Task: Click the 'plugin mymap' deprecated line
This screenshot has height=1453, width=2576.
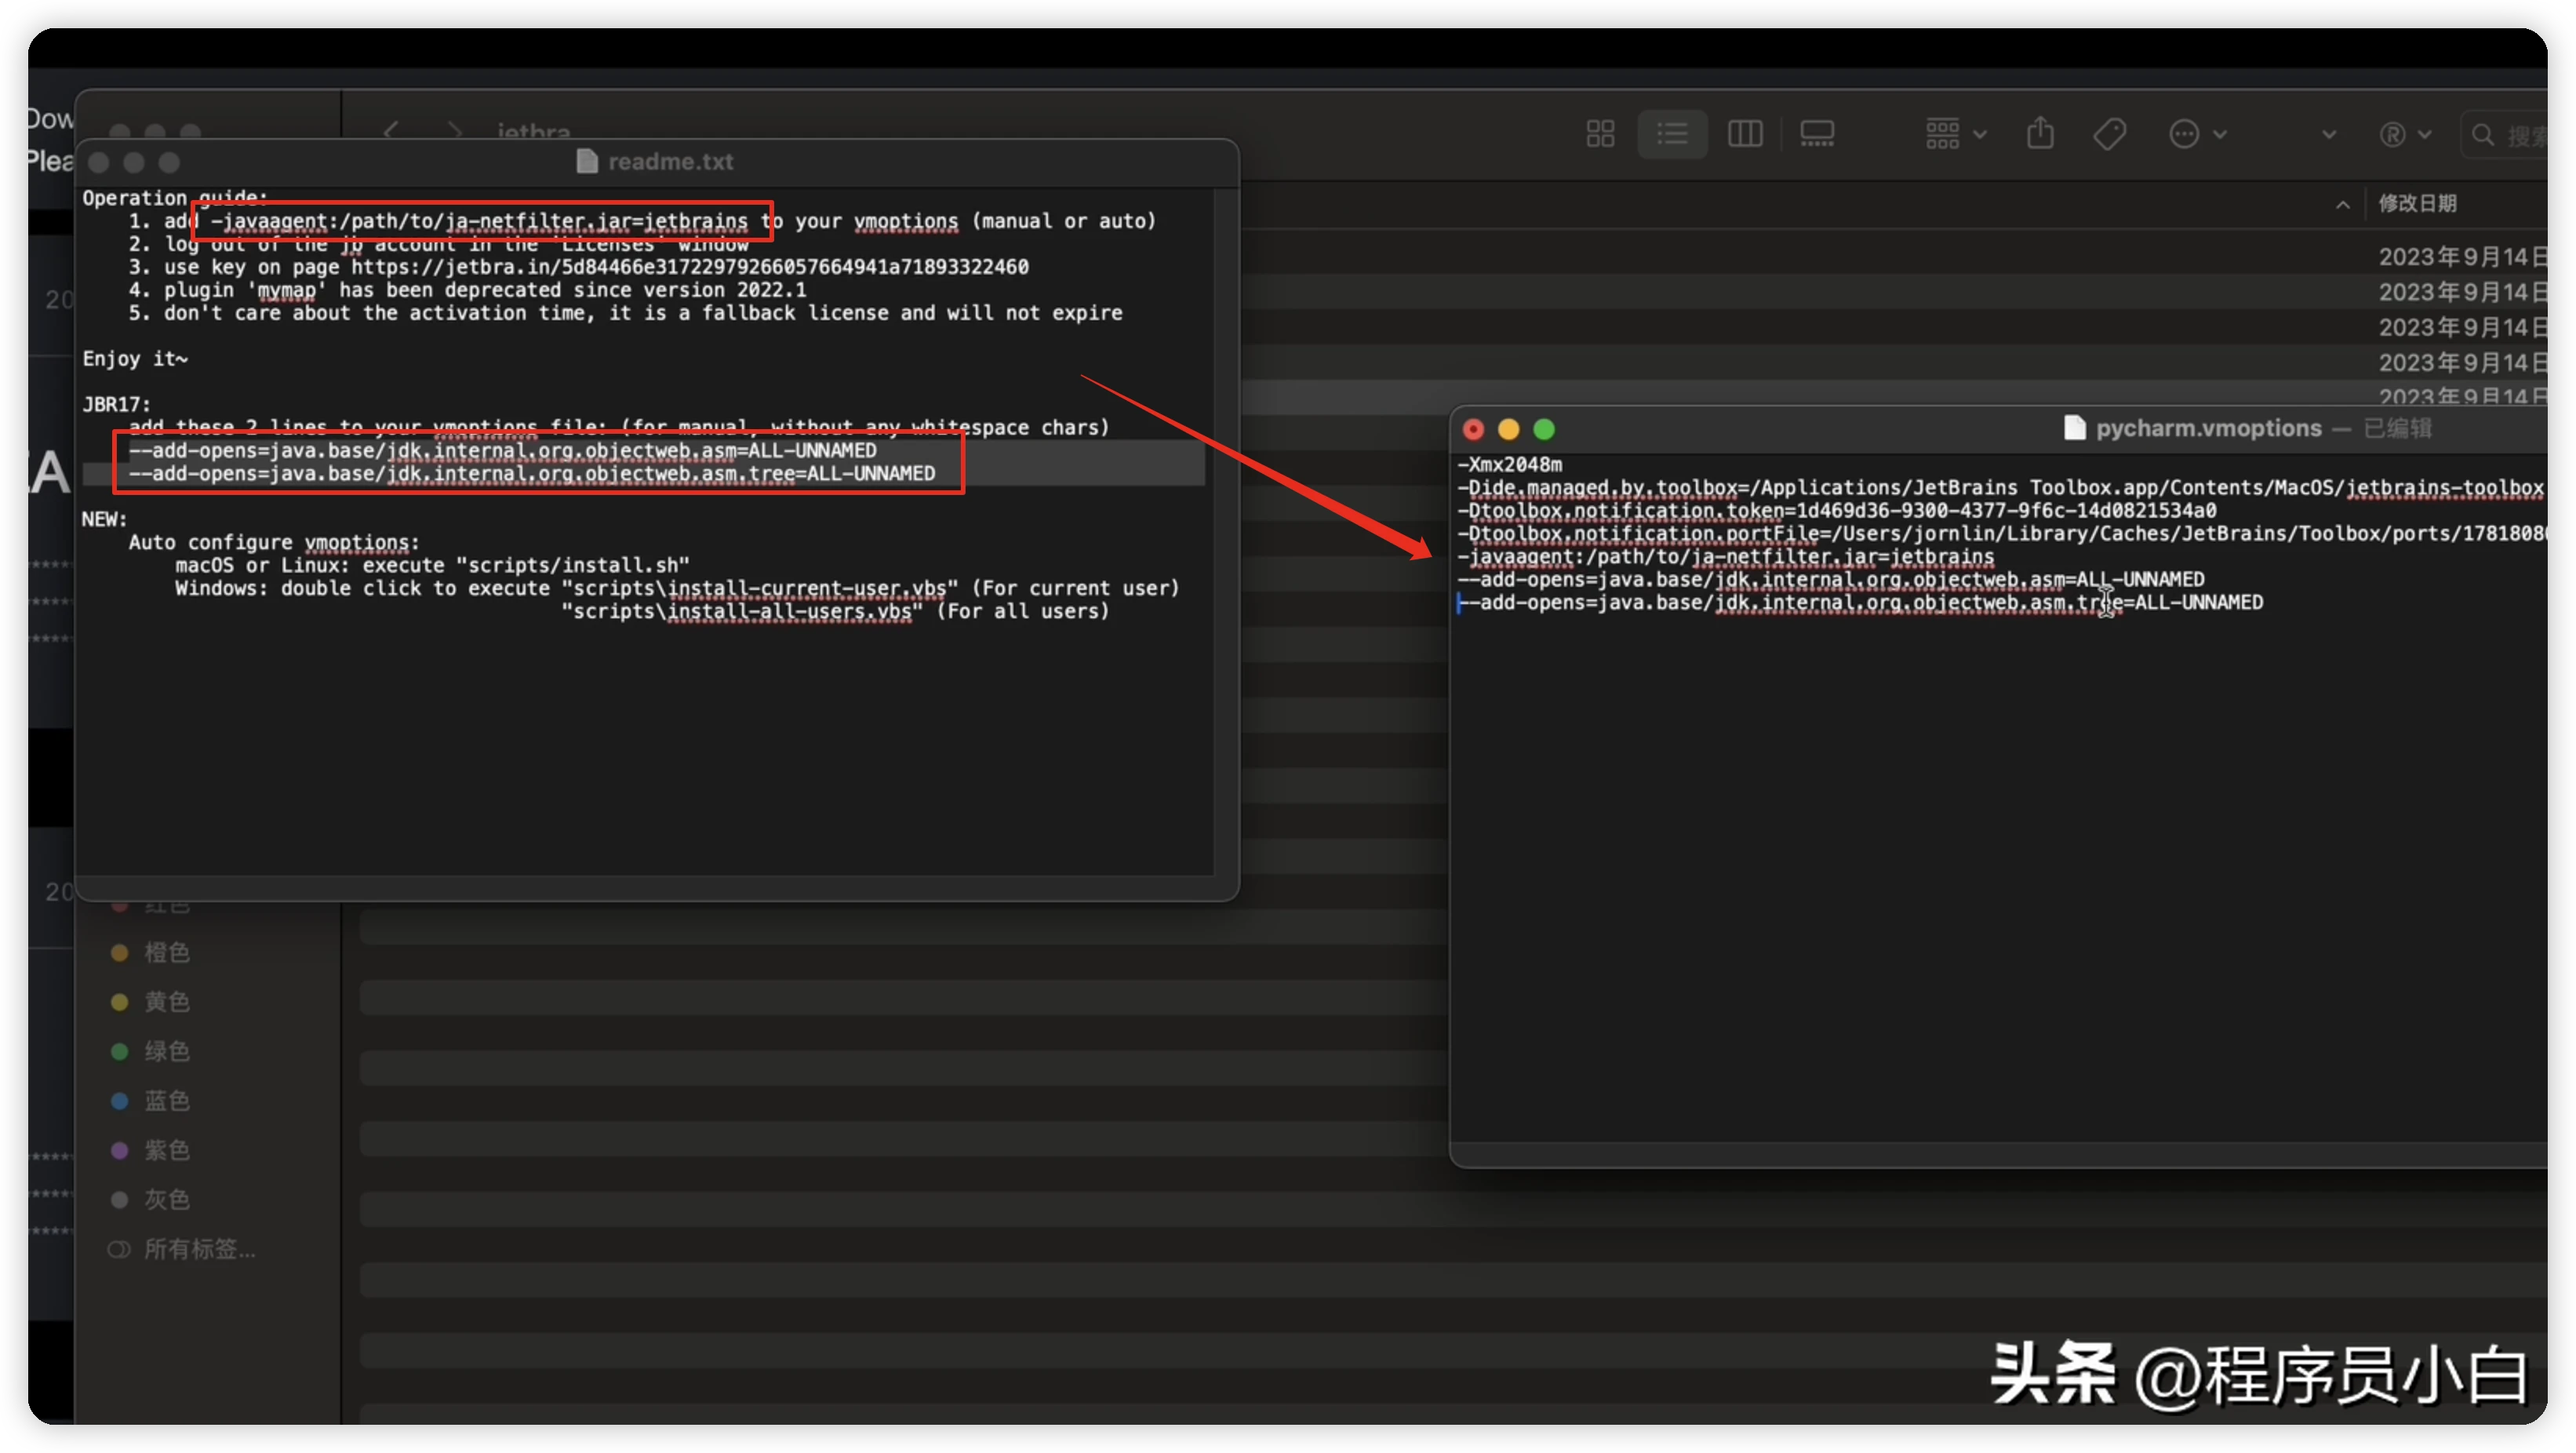Action: pyautogui.click(x=467, y=290)
